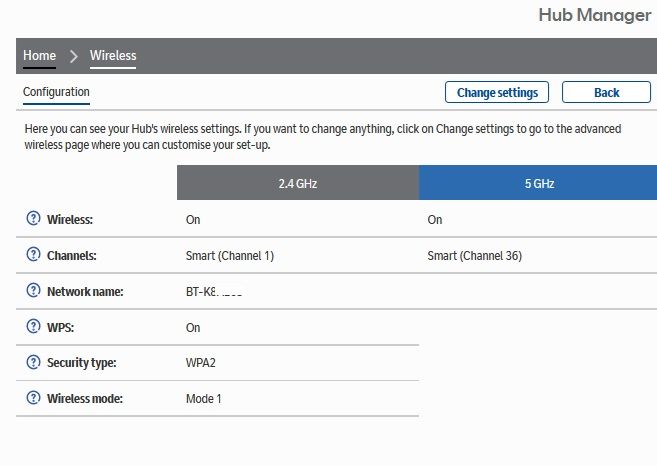Select the 2.4 GHz band header
657x466 pixels.
(298, 183)
